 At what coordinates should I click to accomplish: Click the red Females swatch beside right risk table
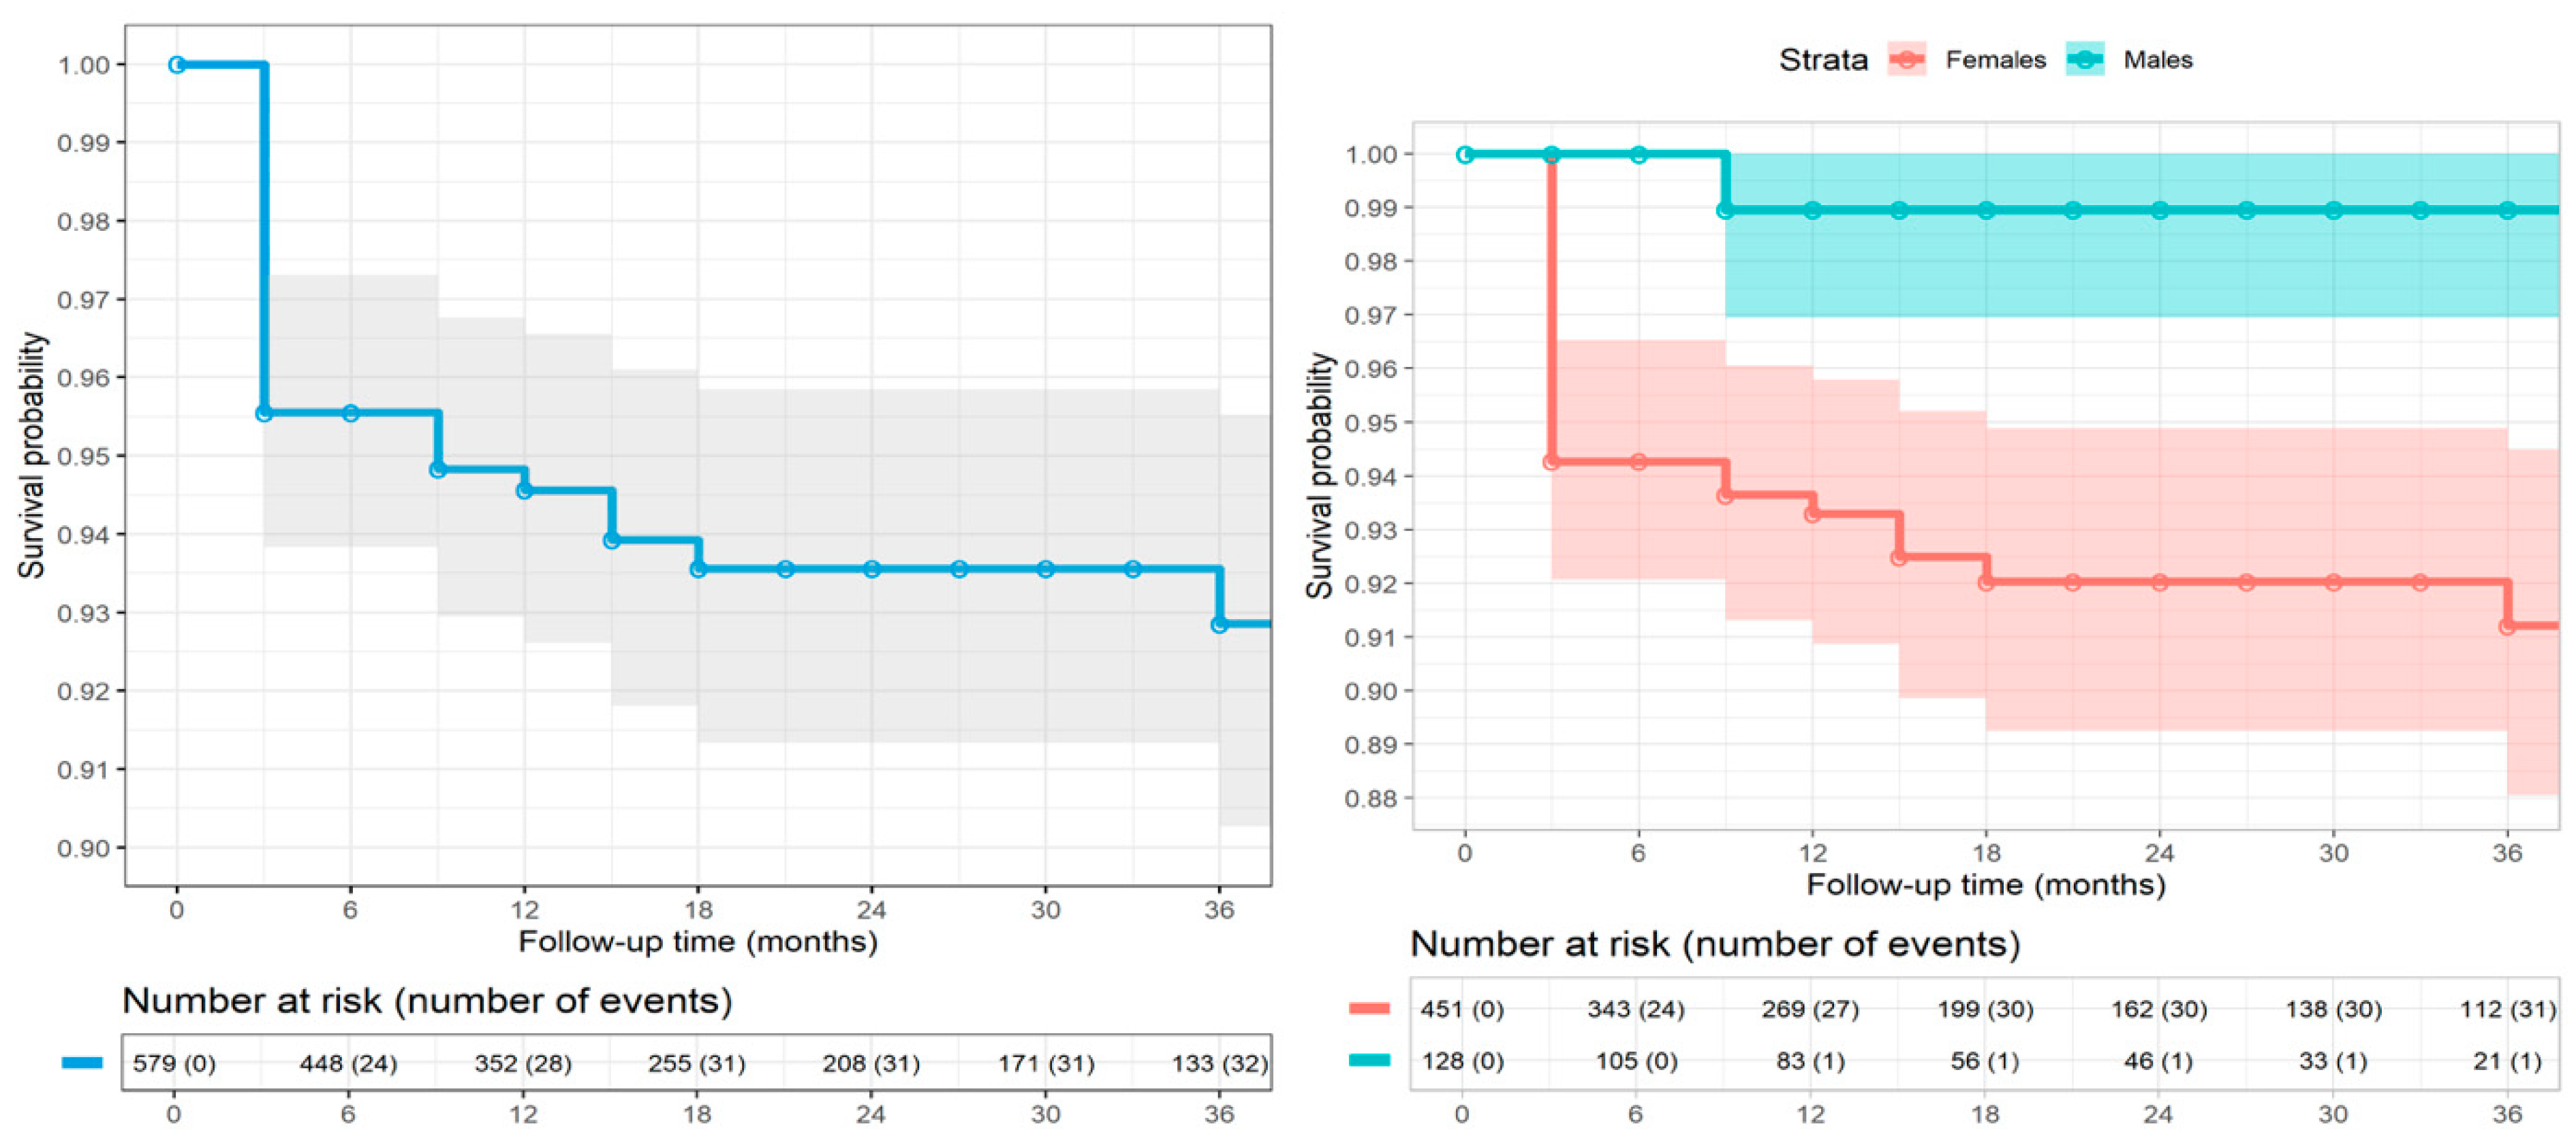click(1369, 1008)
